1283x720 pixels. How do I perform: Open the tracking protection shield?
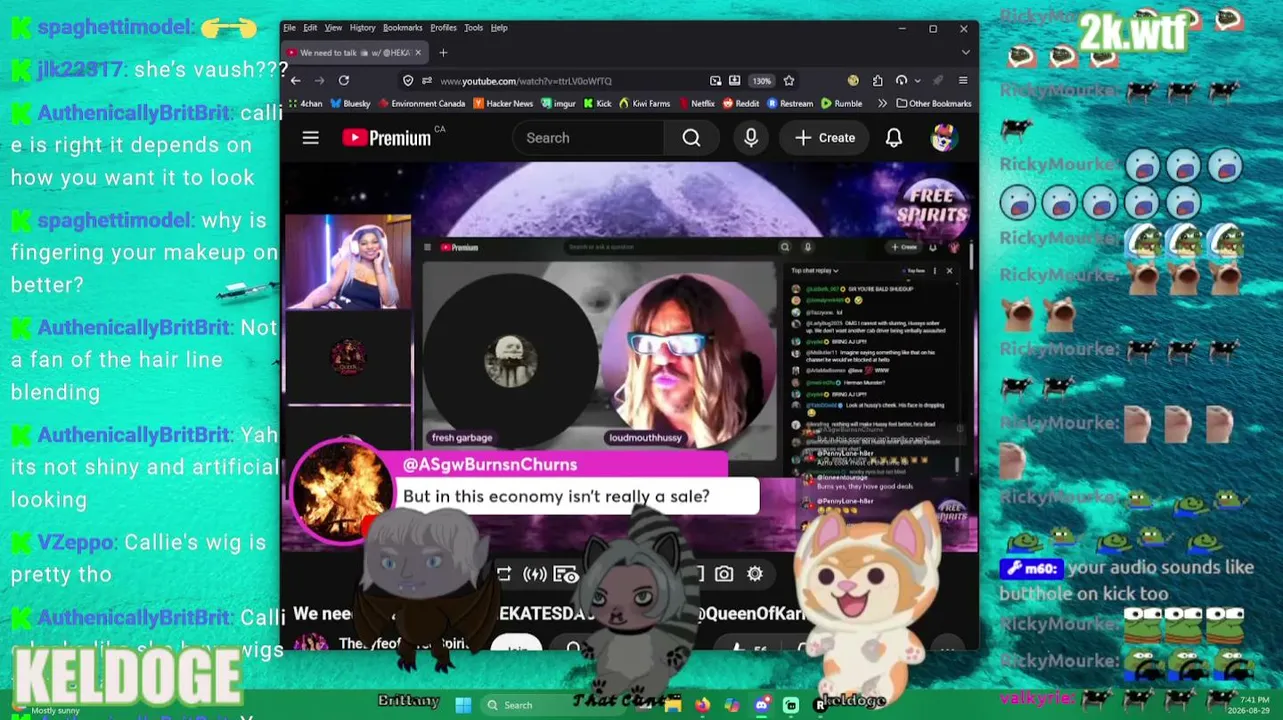408,81
